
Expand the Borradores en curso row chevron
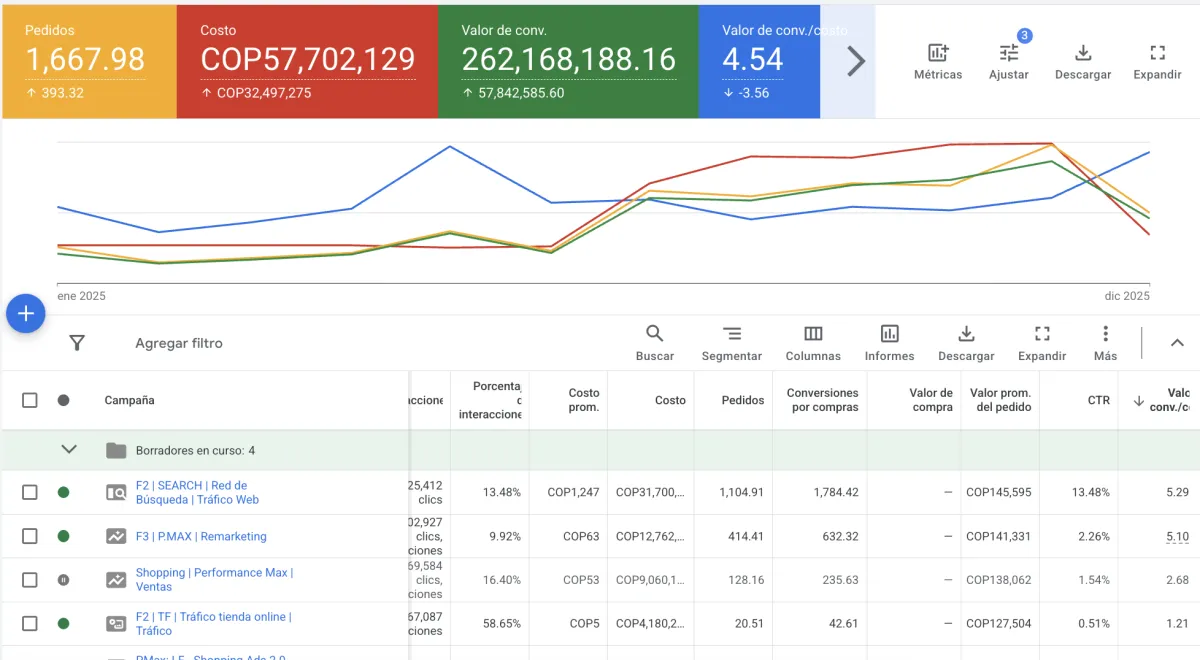point(69,450)
